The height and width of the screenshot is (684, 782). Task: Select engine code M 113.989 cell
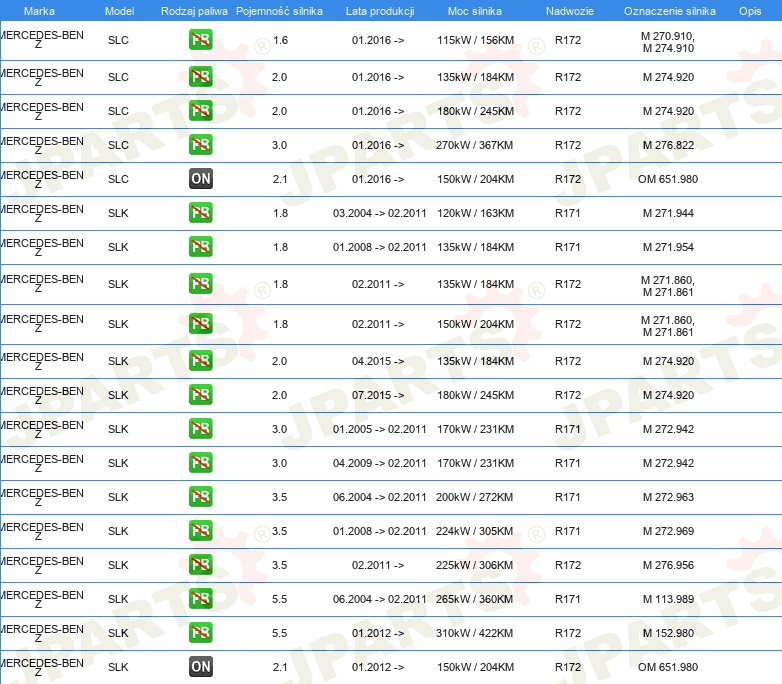pyautogui.click(x=668, y=599)
